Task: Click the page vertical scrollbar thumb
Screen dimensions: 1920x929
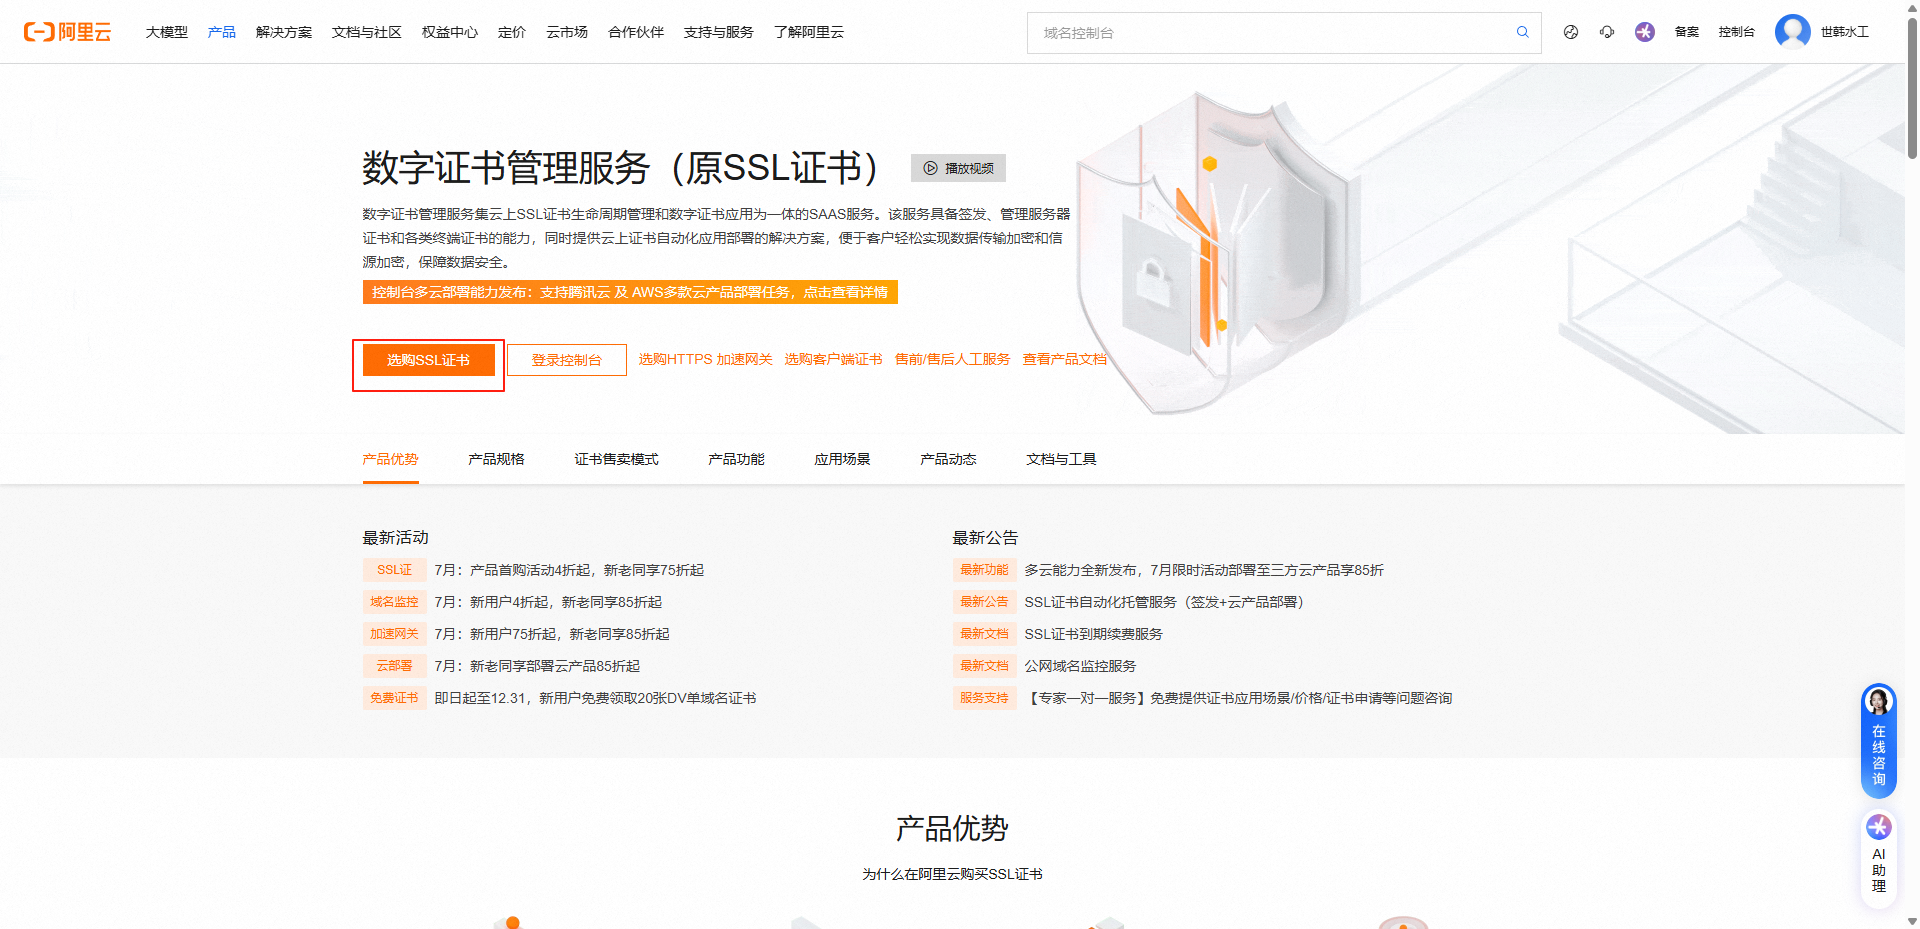Action: pyautogui.click(x=1912, y=90)
